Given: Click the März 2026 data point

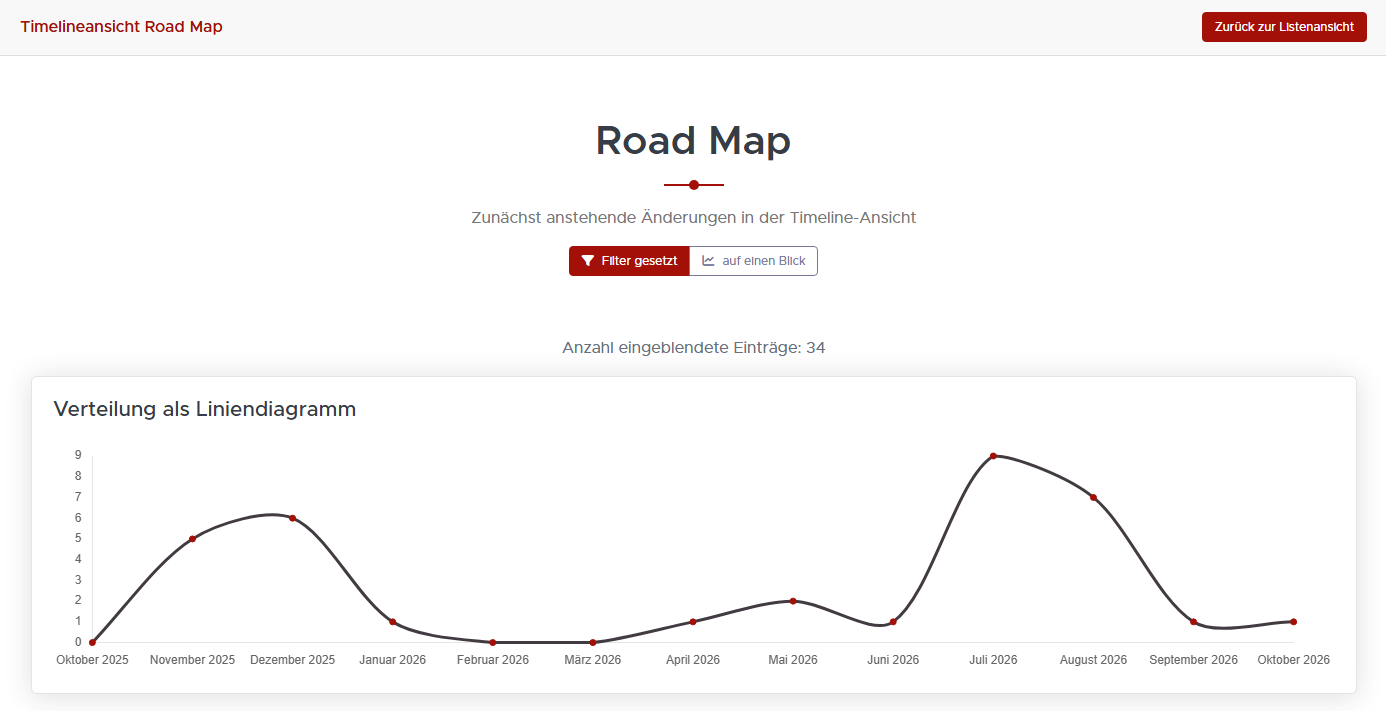Looking at the screenshot, I should point(593,642).
